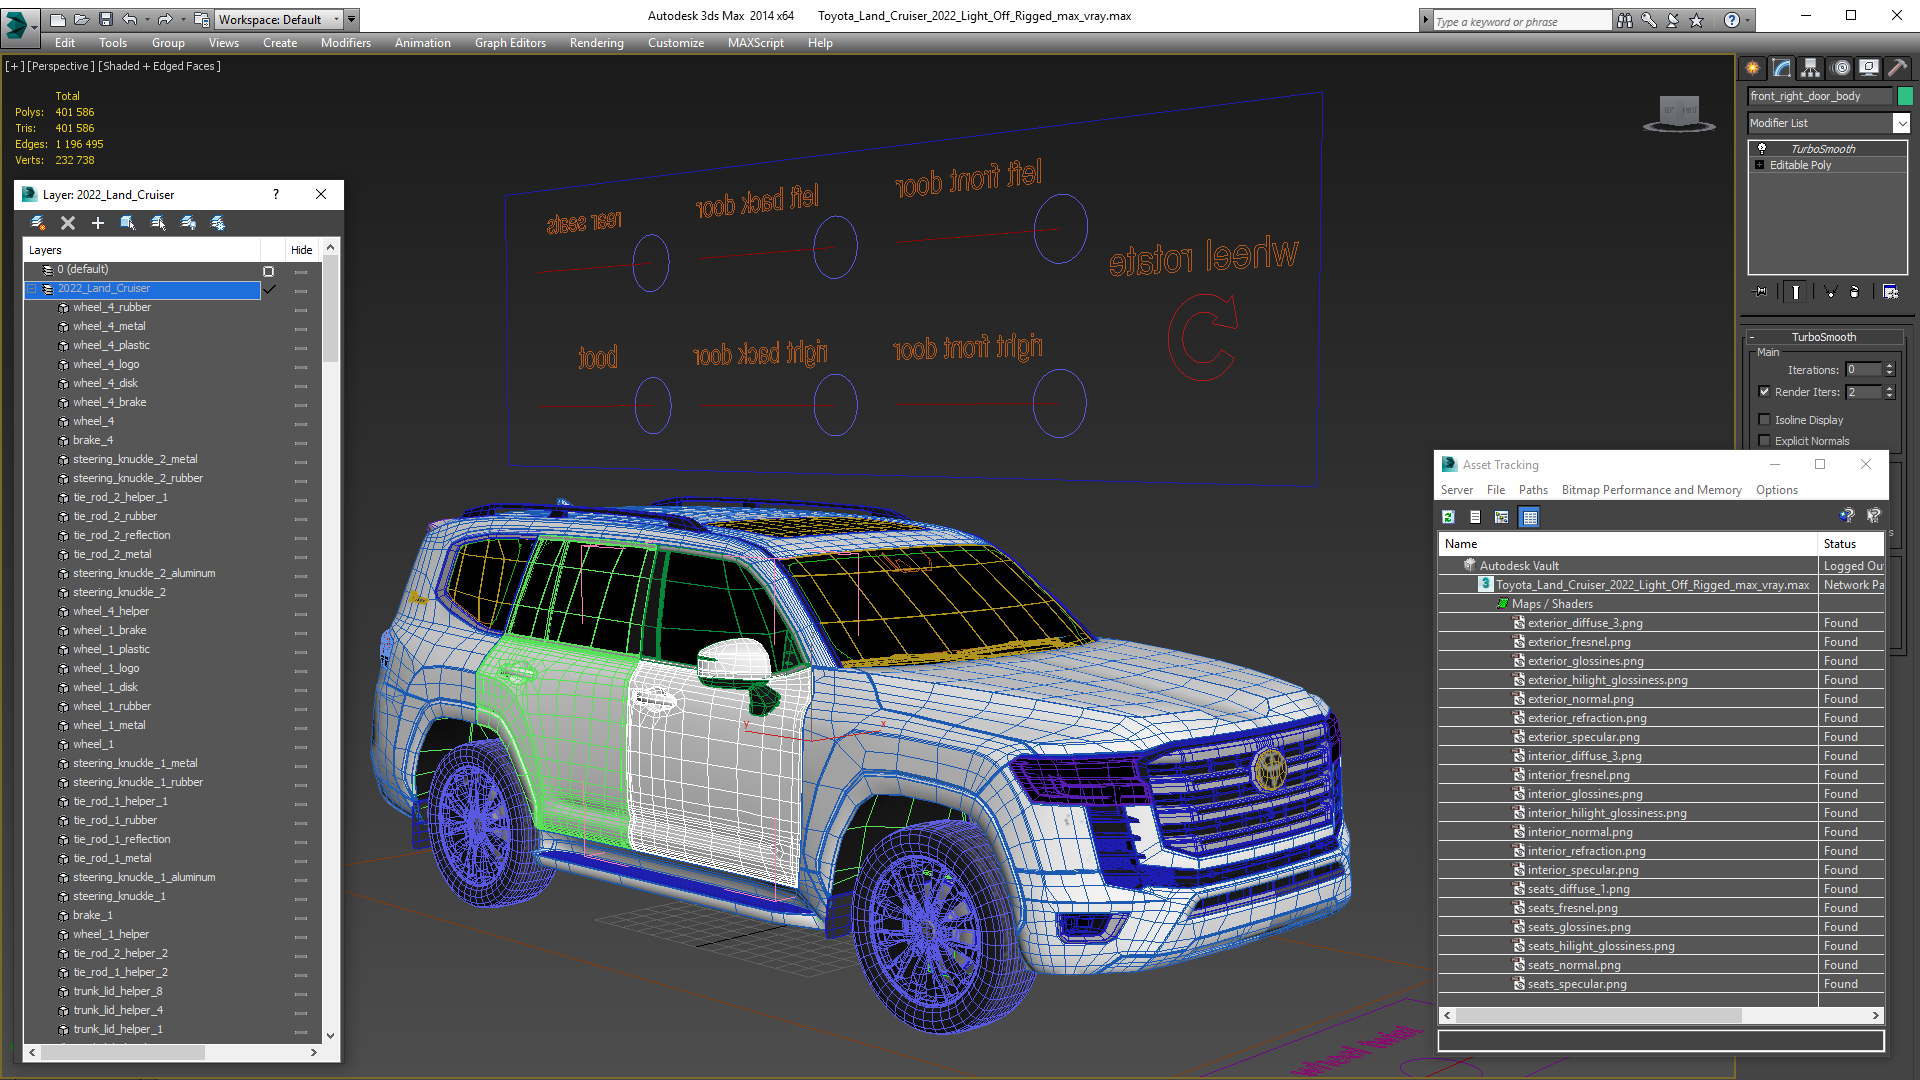Click the Iterations spinner arrows
Image resolution: width=1920 pixels, height=1080 pixels.
[1889, 370]
